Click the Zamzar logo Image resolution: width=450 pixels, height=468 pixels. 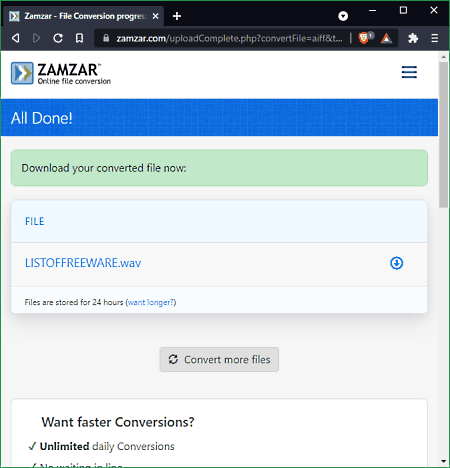(x=61, y=73)
